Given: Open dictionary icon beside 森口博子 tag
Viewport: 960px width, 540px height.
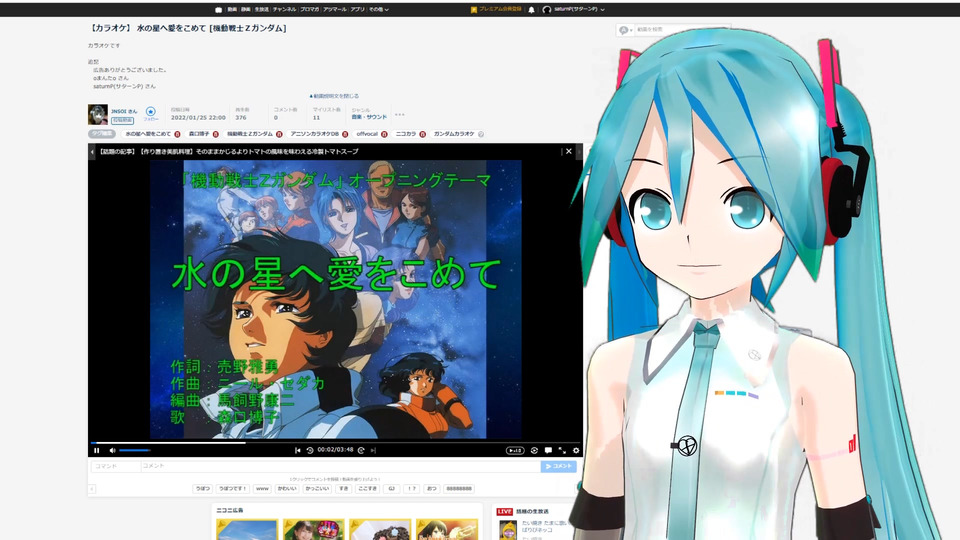Looking at the screenshot, I should click(x=216, y=134).
